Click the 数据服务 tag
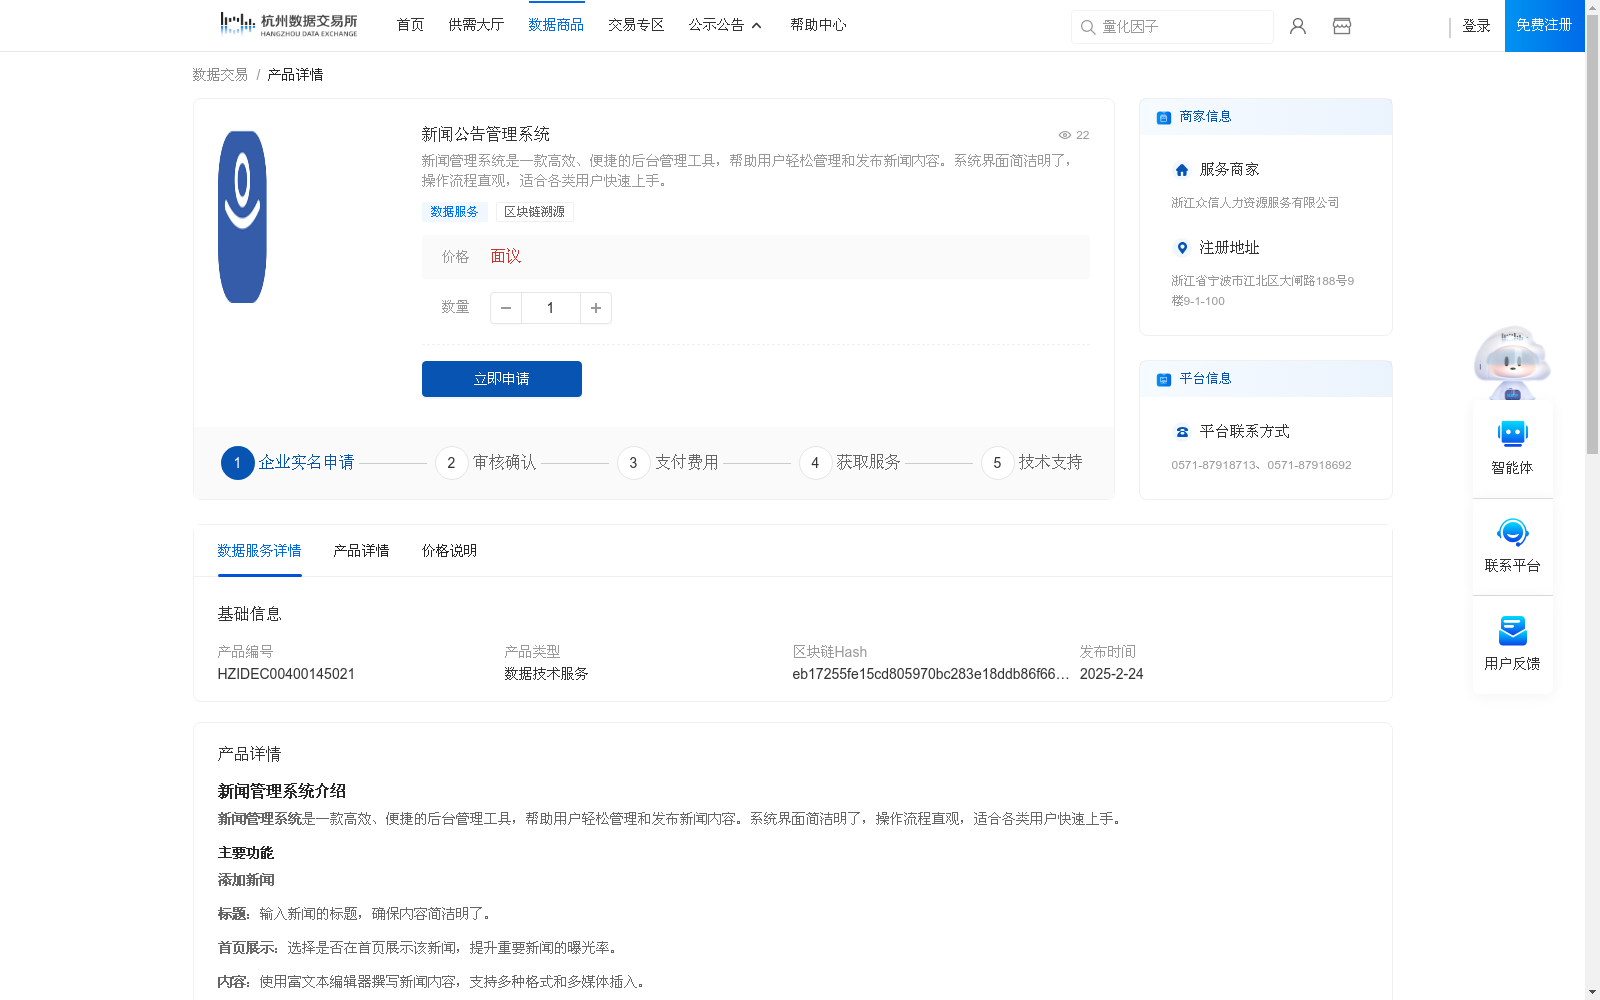This screenshot has height=1000, width=1600. pyautogui.click(x=454, y=212)
